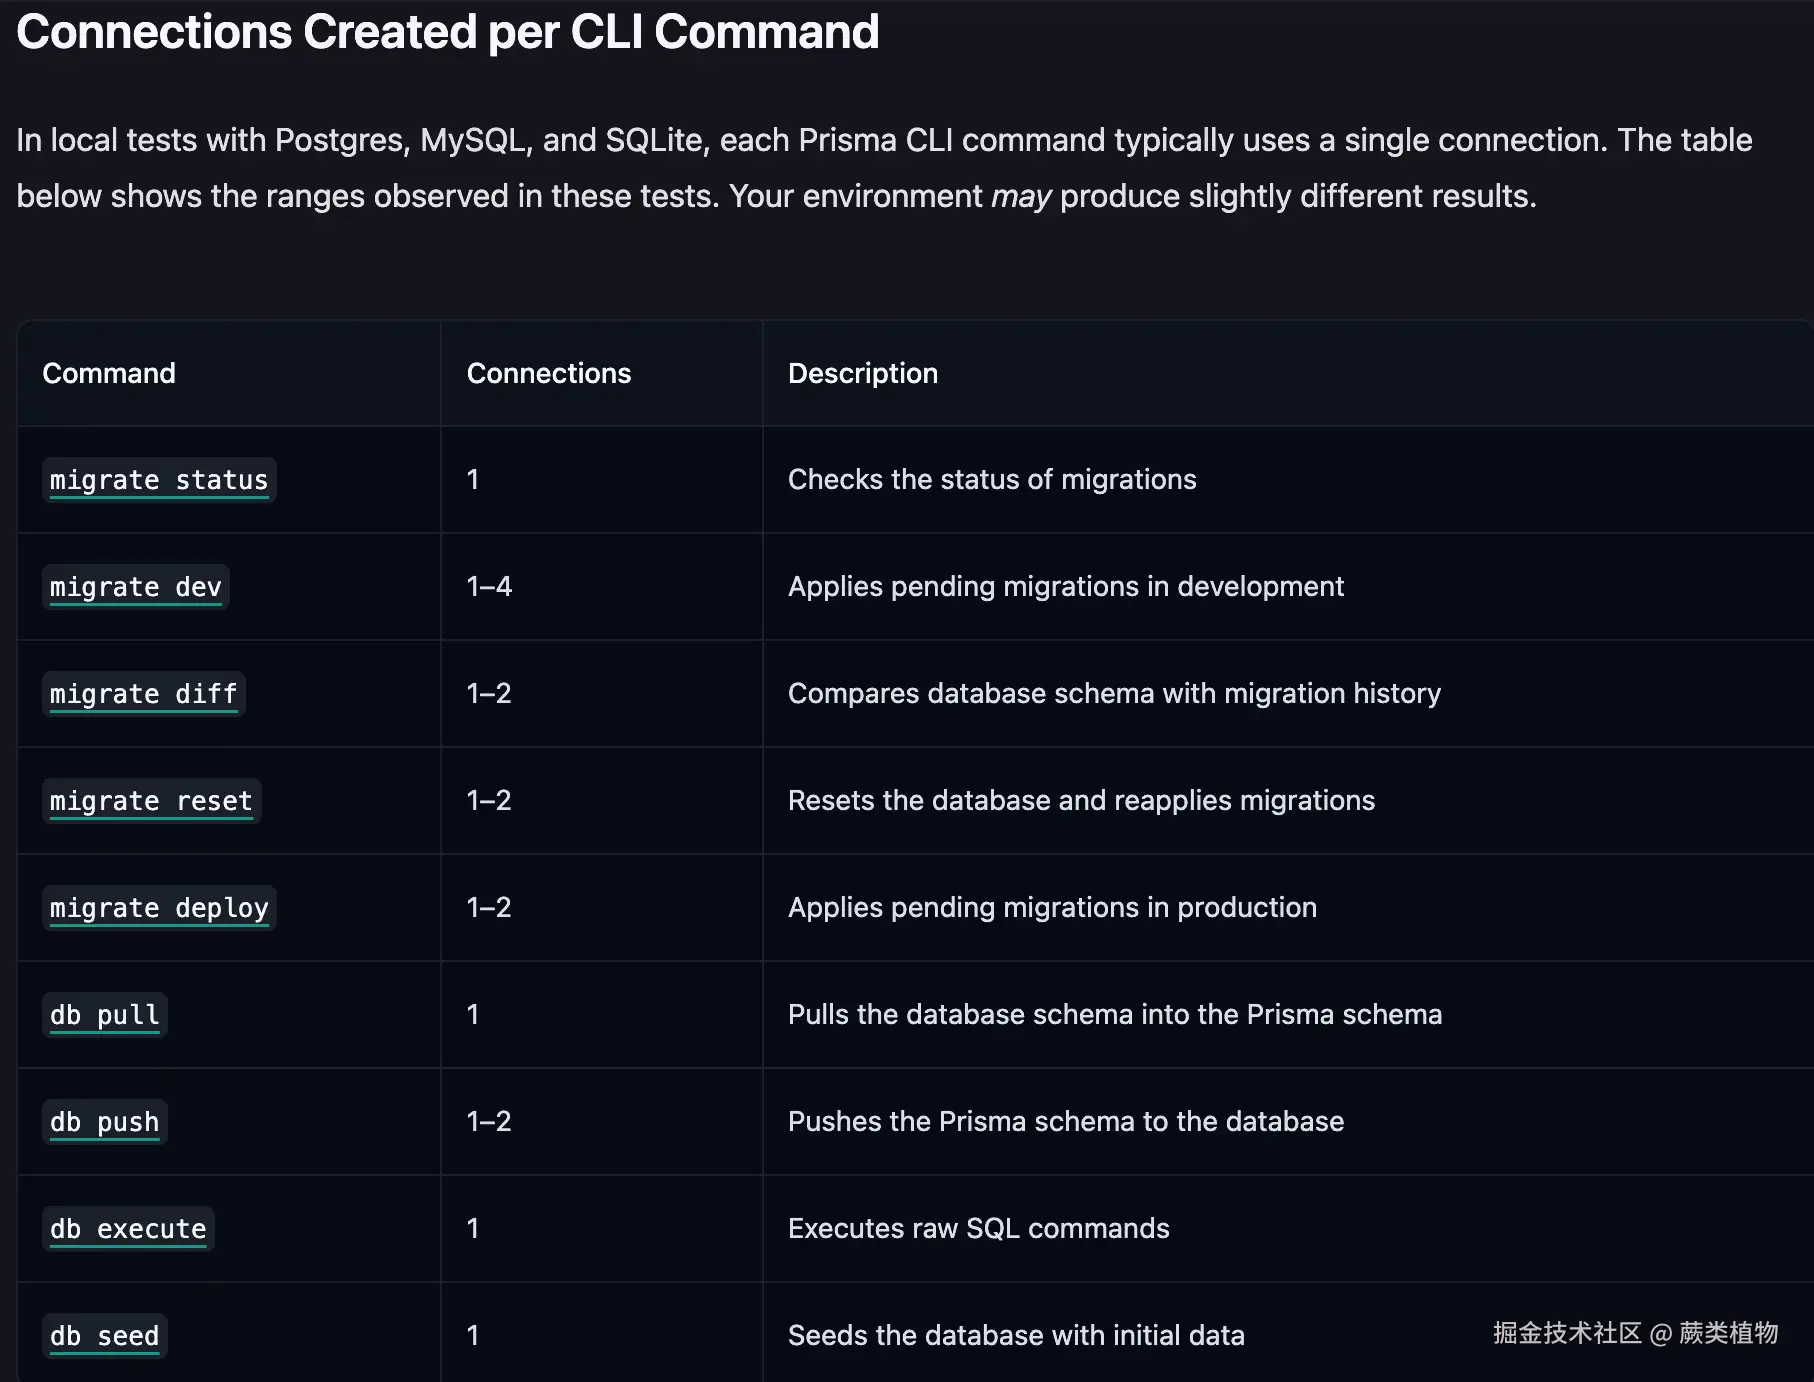The height and width of the screenshot is (1382, 1814).
Task: Open the migrate dev command link
Action: (136, 587)
